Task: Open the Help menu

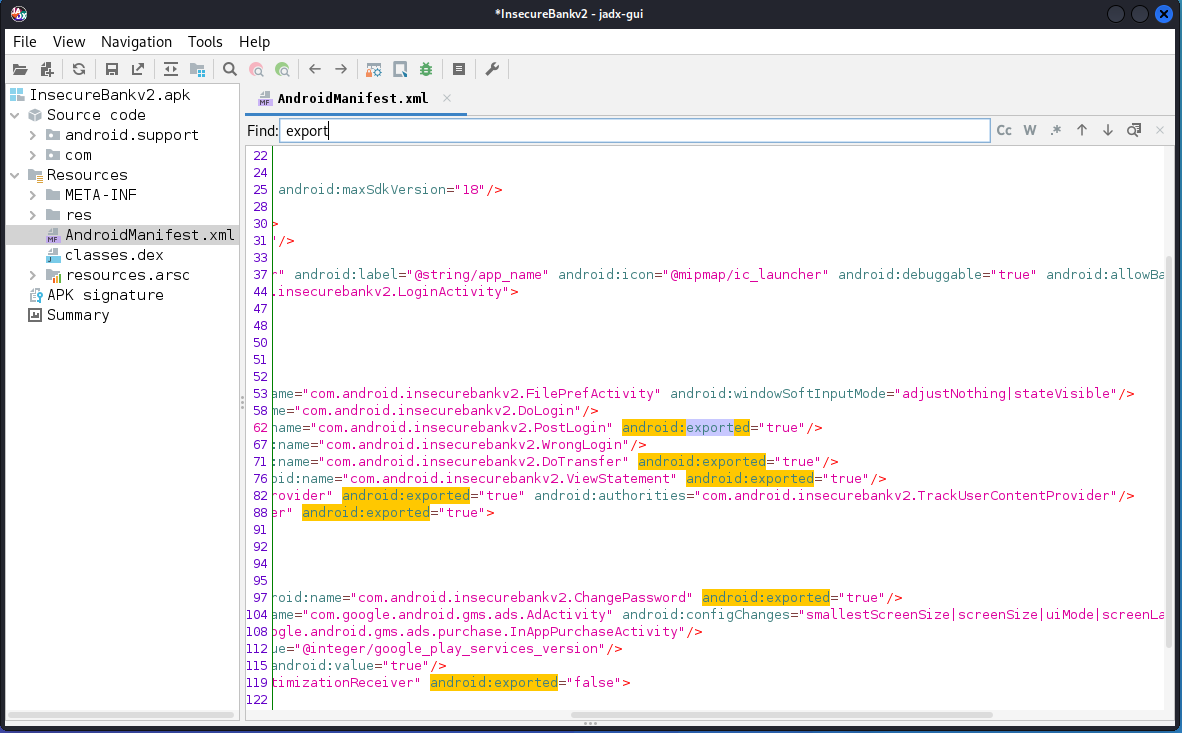Action: pyautogui.click(x=254, y=42)
